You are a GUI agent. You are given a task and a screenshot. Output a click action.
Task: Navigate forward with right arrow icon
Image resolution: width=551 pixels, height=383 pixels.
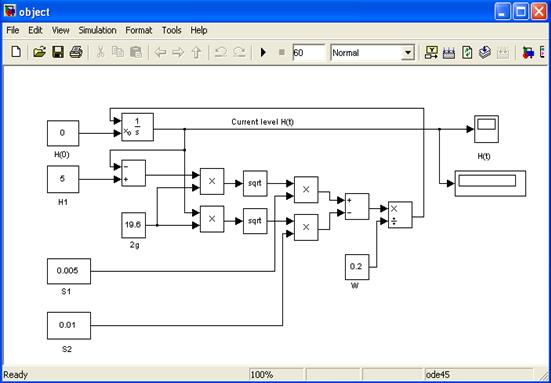[x=179, y=53]
